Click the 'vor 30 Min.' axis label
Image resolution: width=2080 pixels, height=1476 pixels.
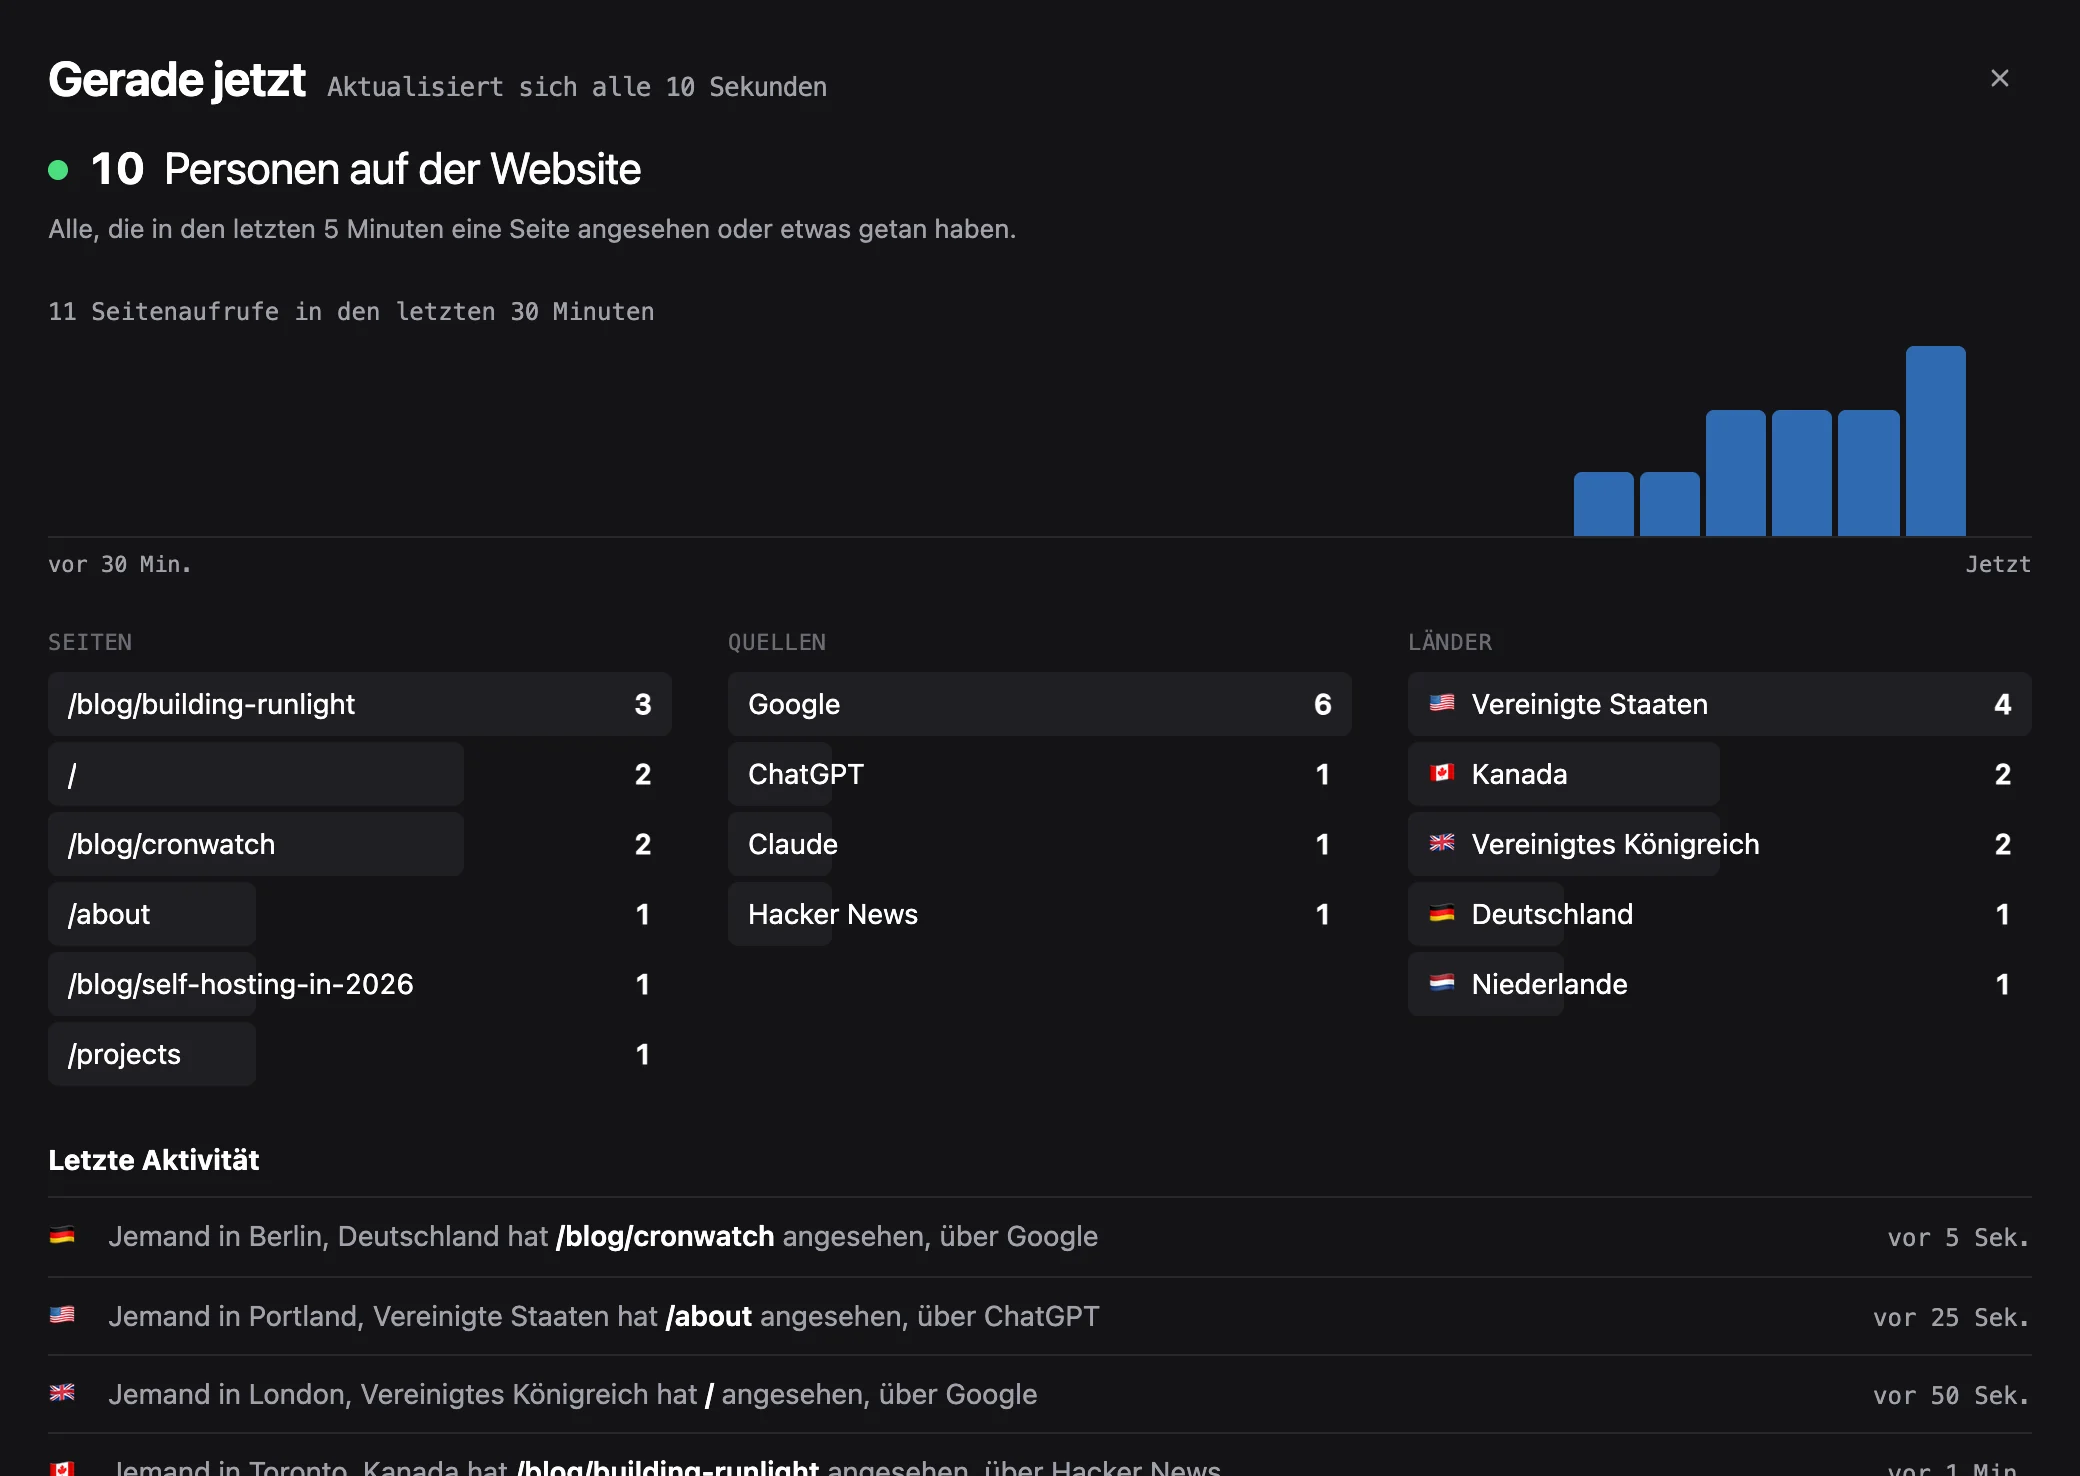coord(120,564)
